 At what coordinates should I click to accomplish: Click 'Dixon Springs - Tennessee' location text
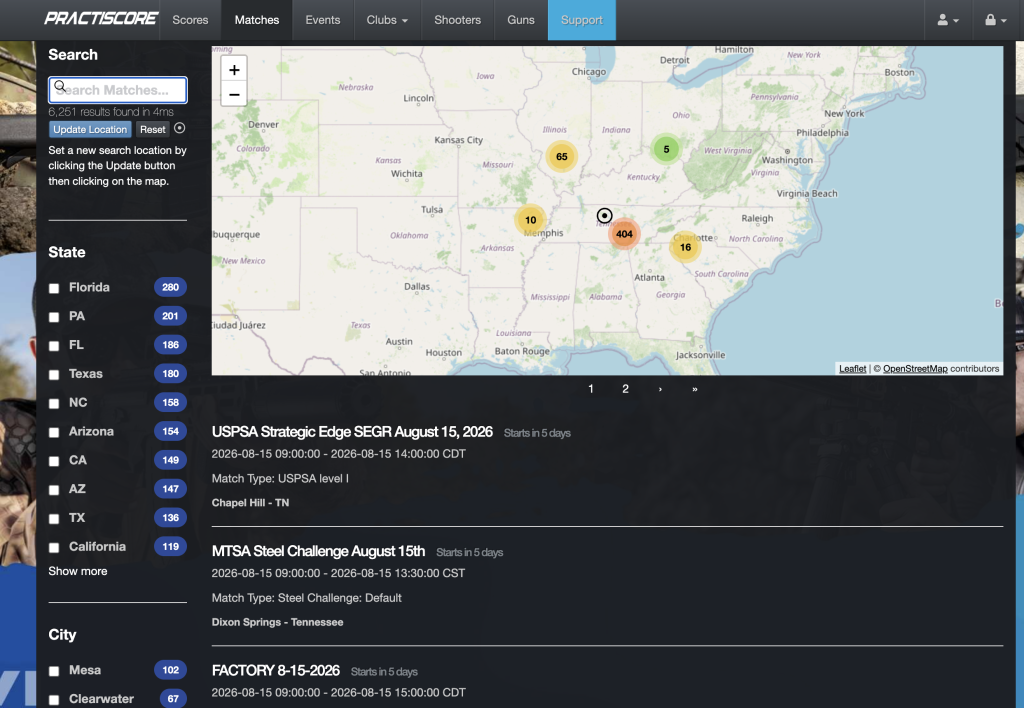[x=278, y=622]
